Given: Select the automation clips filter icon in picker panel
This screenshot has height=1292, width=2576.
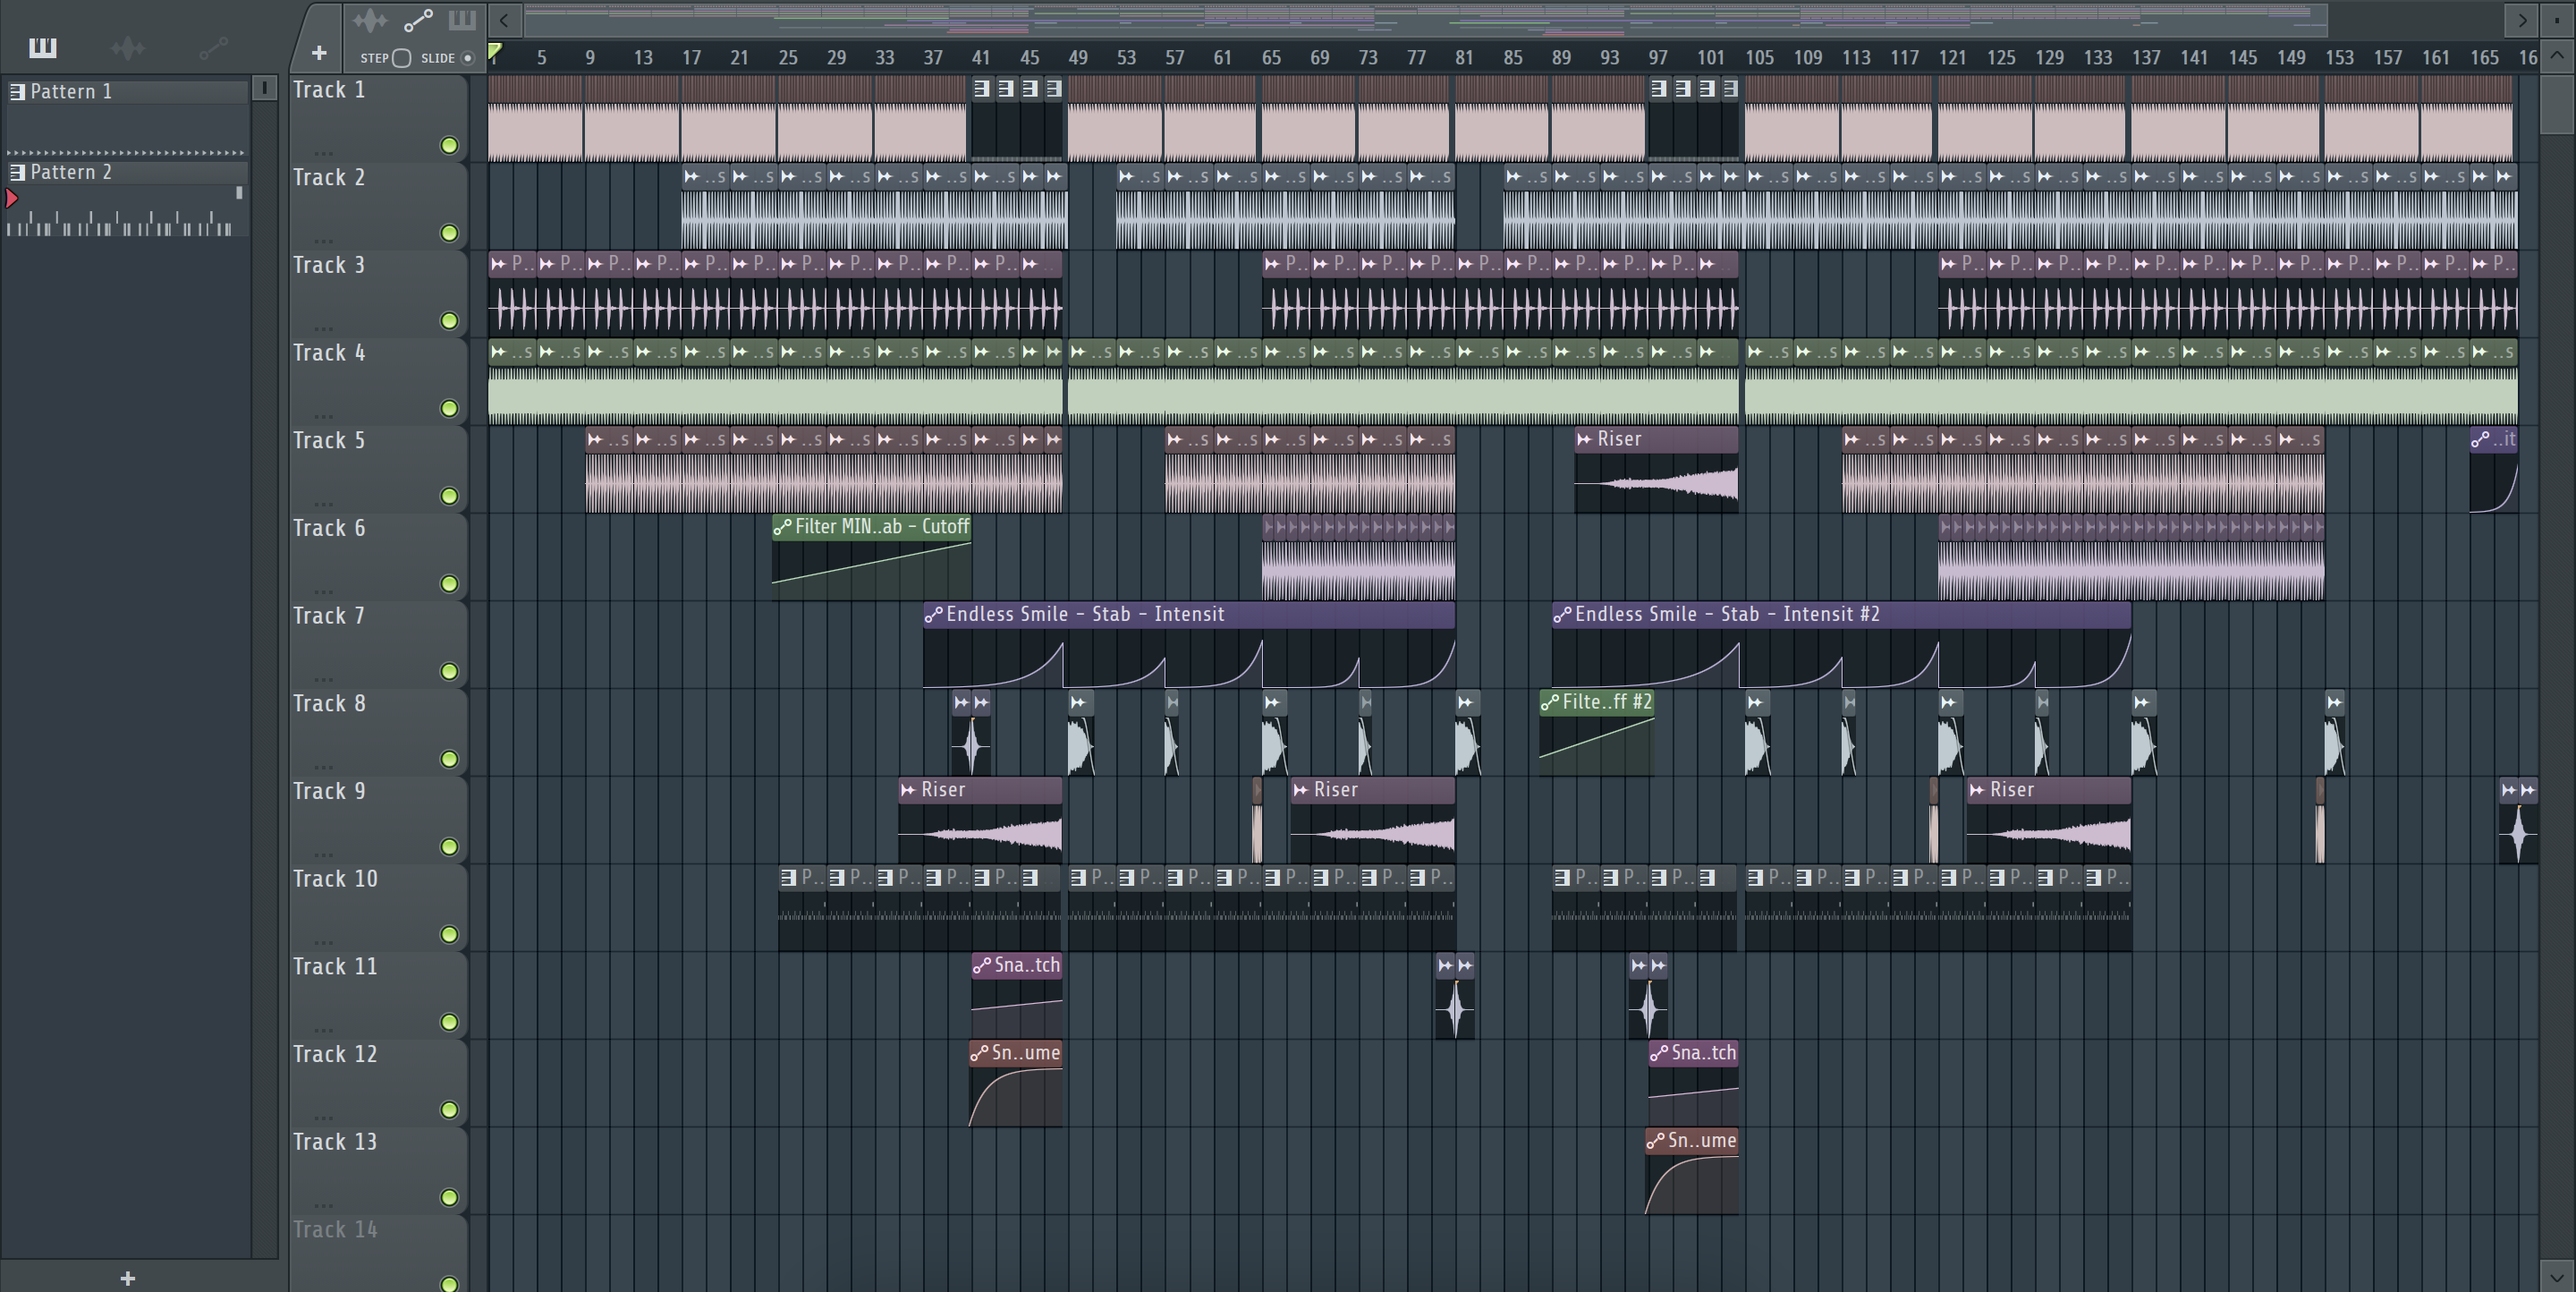Looking at the screenshot, I should pyautogui.click(x=213, y=47).
